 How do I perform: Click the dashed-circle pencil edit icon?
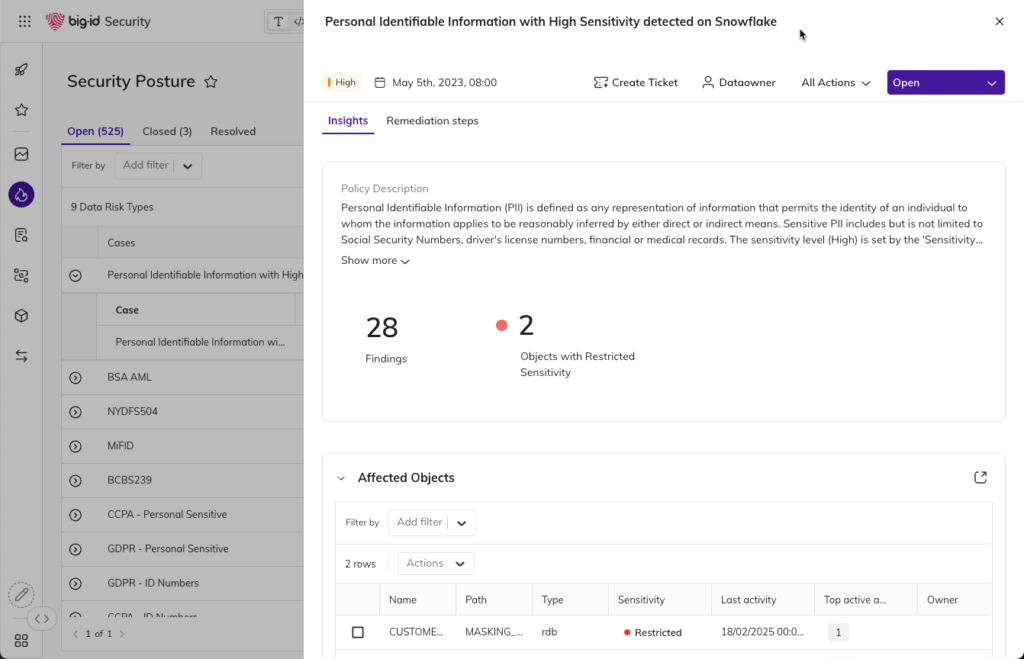[x=22, y=595]
